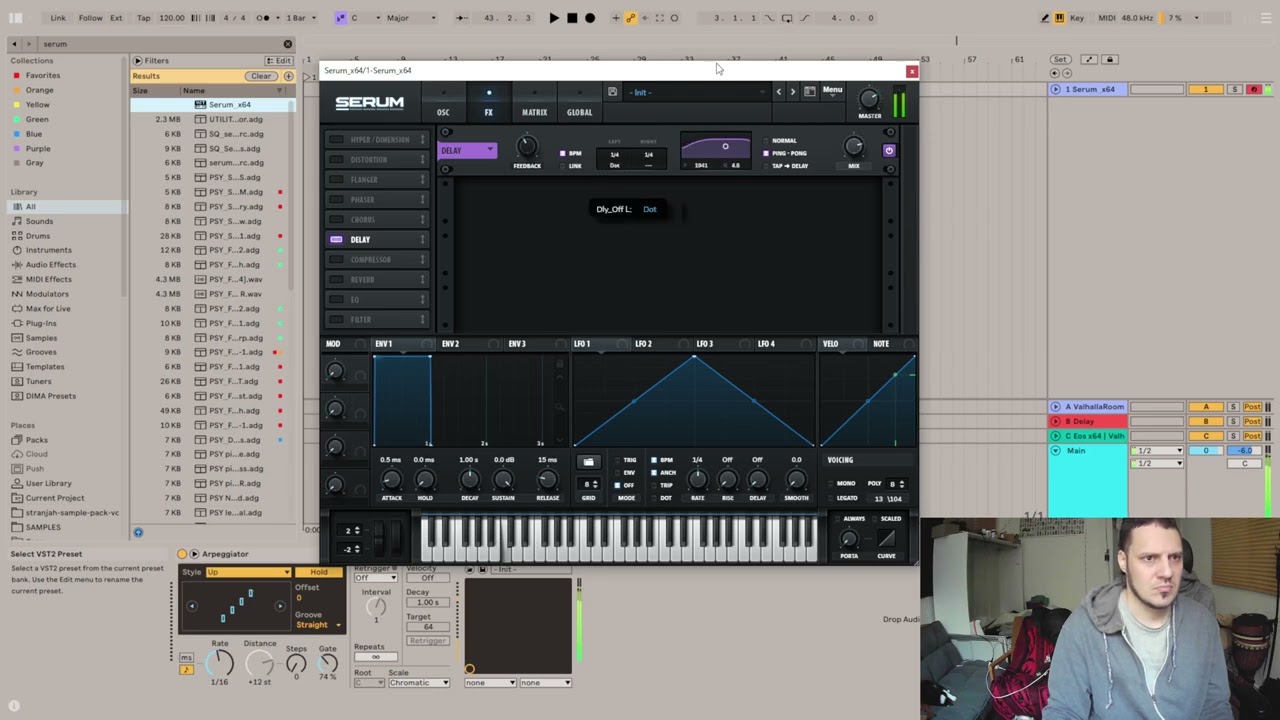Screen dimensions: 1280x720
Task: Click the portamento Curve display
Action: pos(886,538)
